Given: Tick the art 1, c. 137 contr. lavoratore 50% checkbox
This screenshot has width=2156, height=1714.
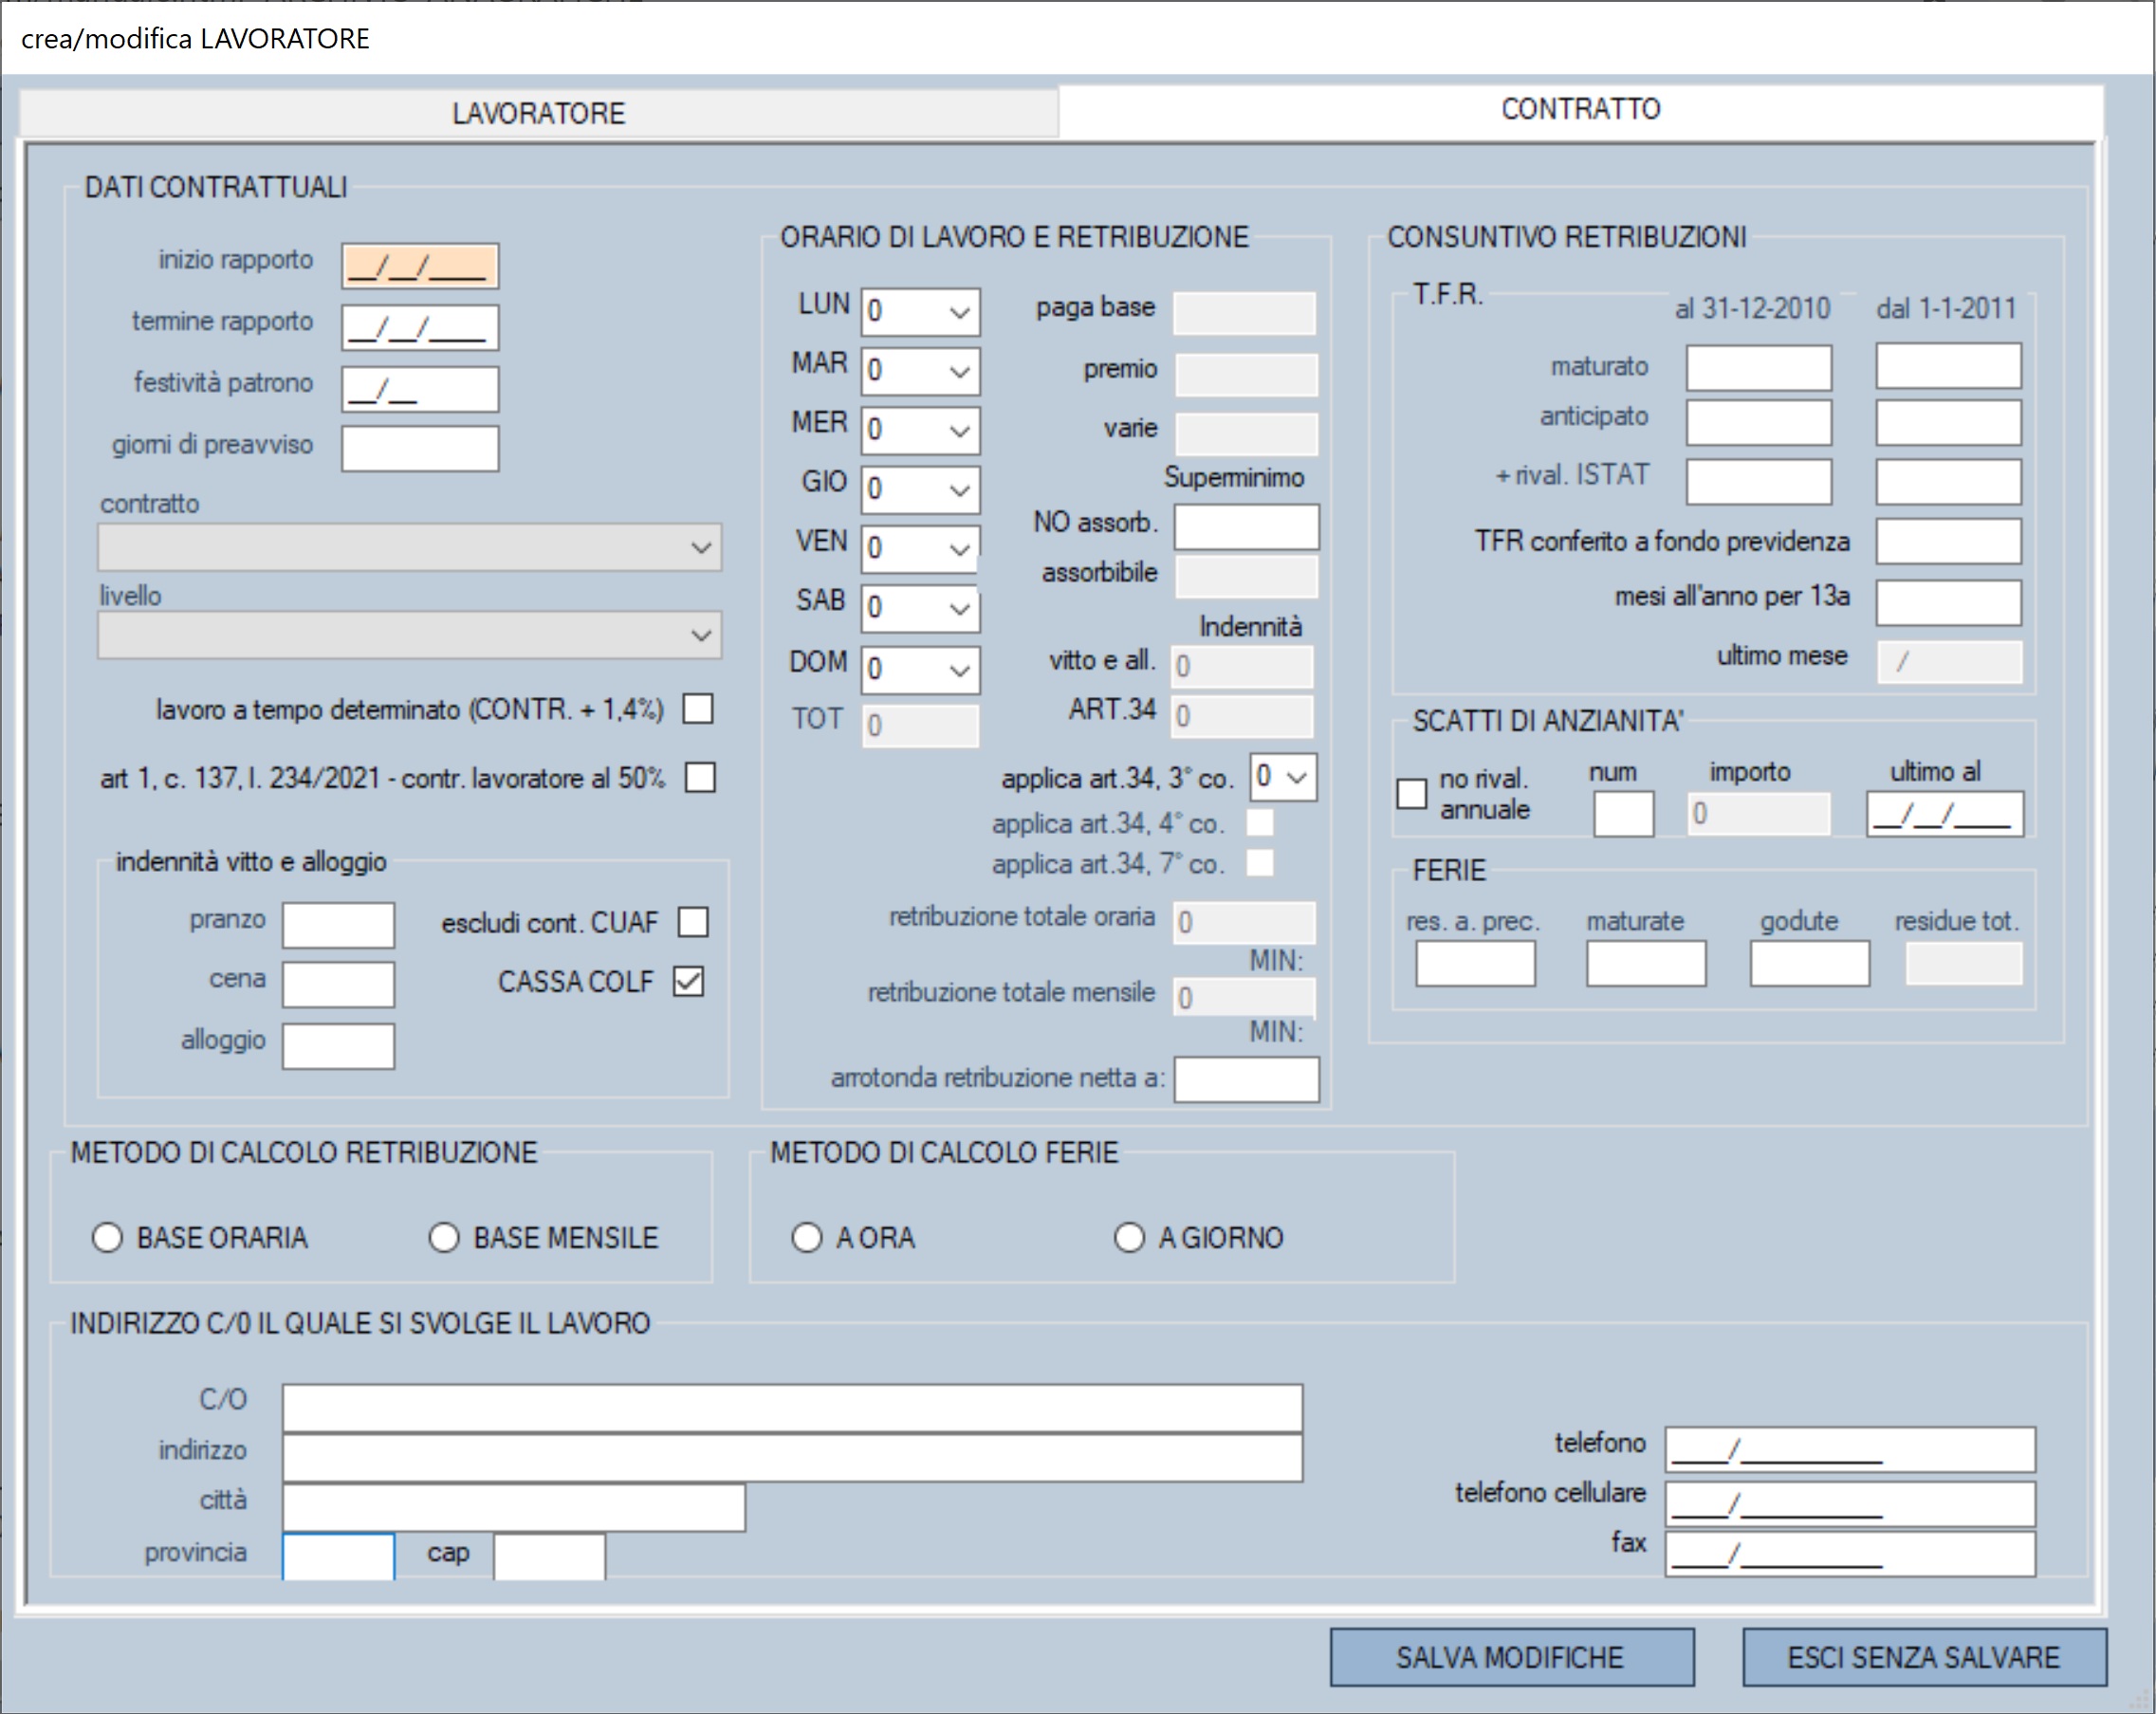Looking at the screenshot, I should [x=700, y=777].
